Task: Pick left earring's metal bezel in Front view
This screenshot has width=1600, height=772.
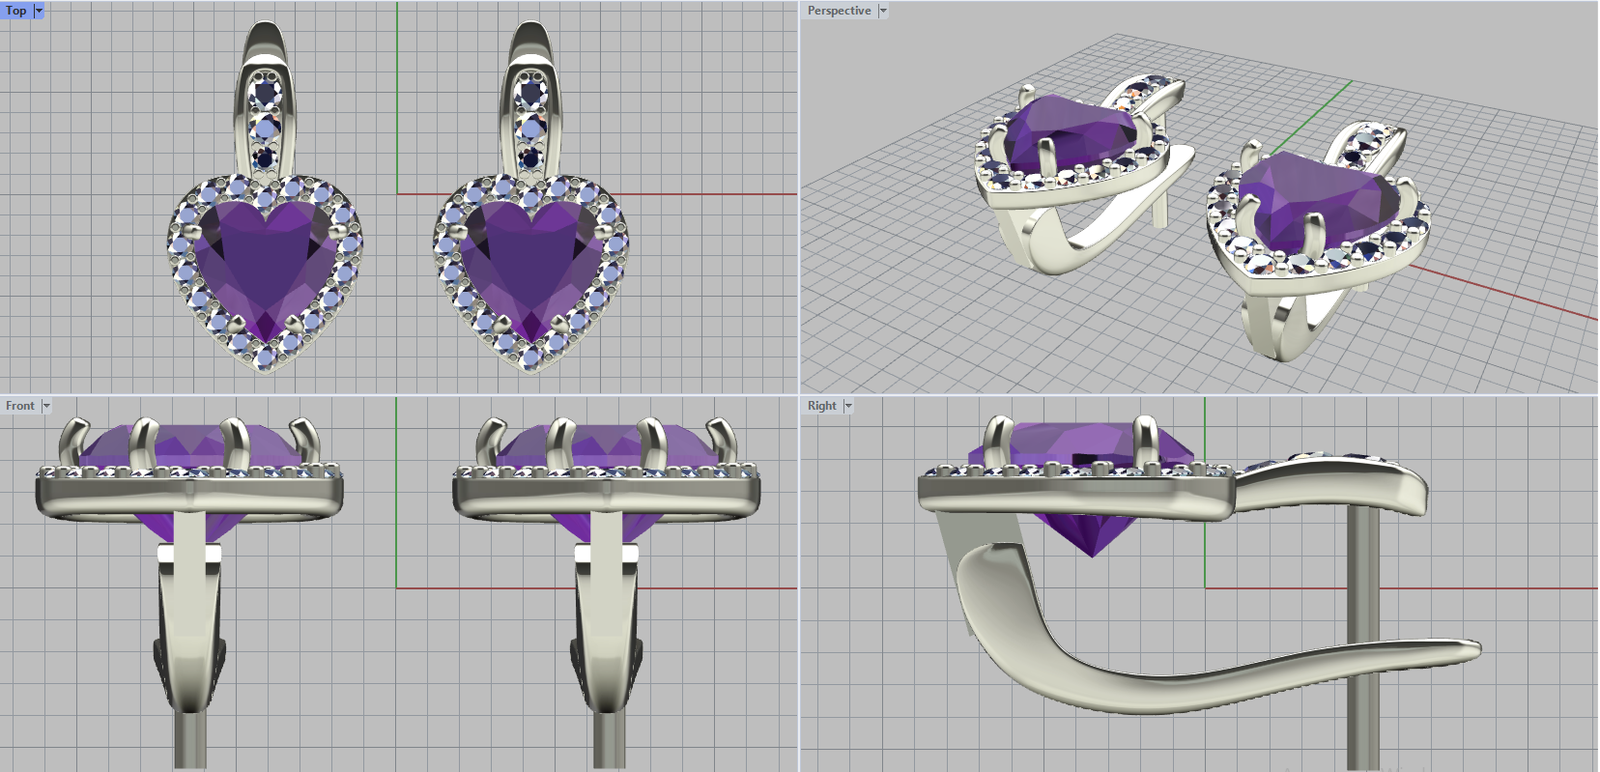Action: 190,496
